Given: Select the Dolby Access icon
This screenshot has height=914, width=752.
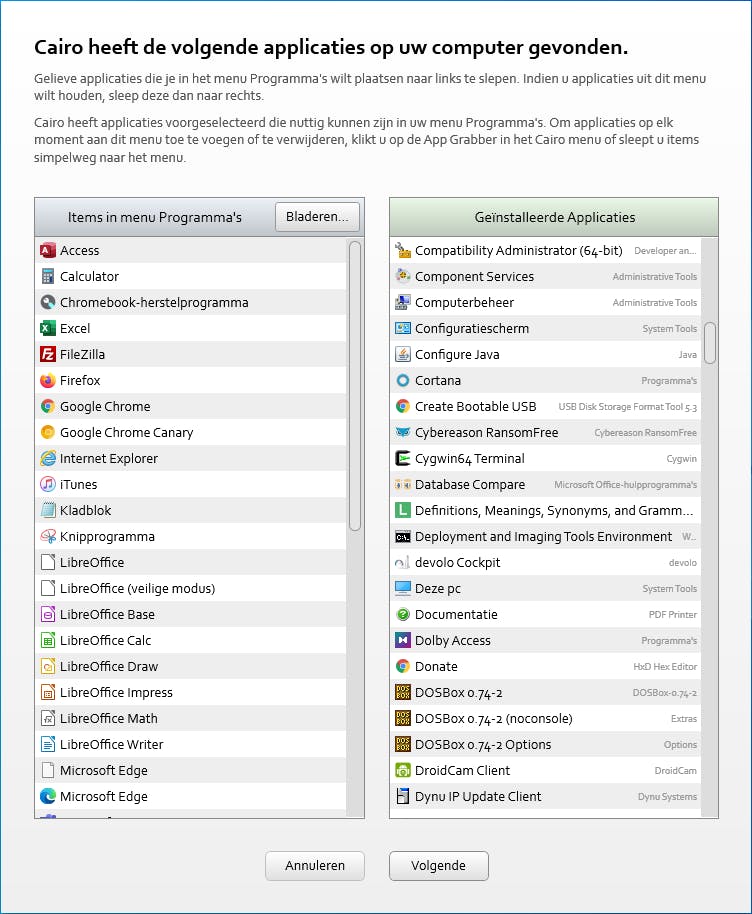Looking at the screenshot, I should point(403,640).
